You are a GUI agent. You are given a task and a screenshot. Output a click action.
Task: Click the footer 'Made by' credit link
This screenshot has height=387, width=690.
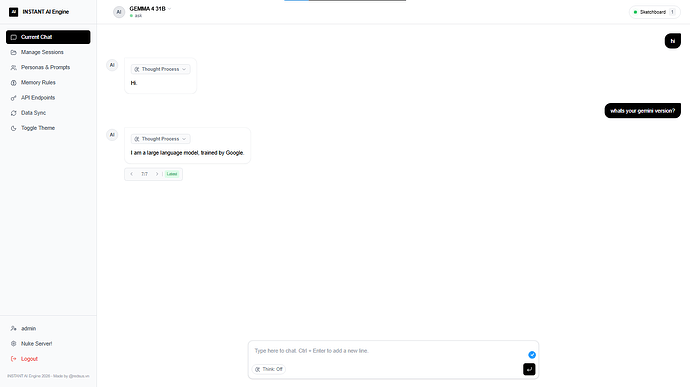click(71, 376)
